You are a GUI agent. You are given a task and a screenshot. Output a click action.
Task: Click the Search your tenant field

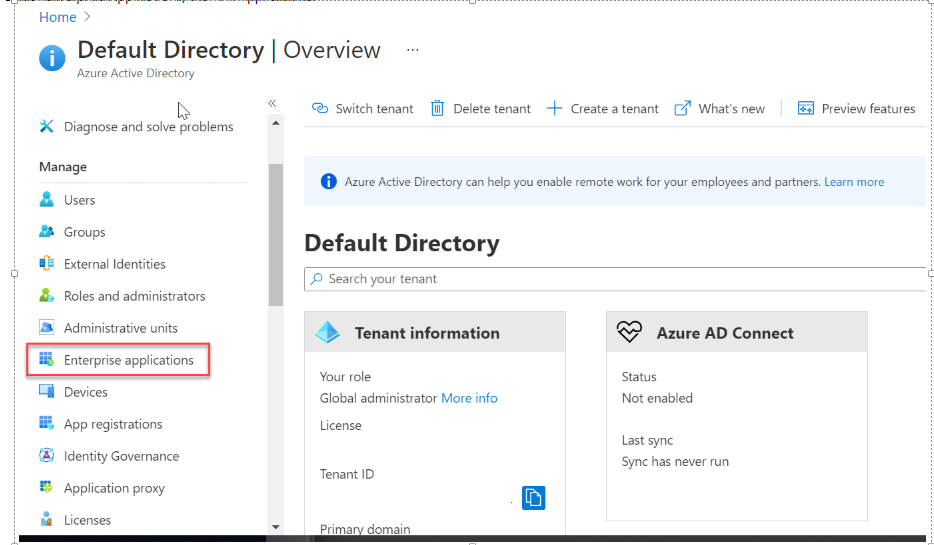click(x=615, y=279)
